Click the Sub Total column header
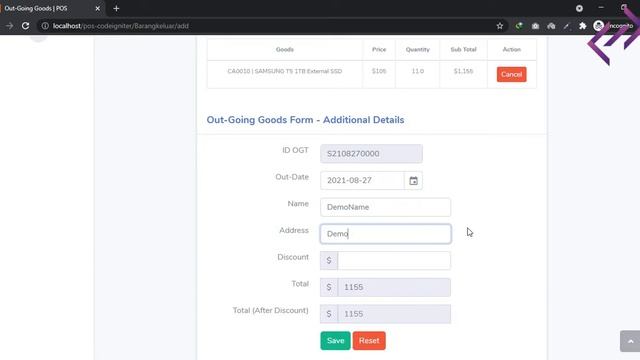 click(x=463, y=49)
